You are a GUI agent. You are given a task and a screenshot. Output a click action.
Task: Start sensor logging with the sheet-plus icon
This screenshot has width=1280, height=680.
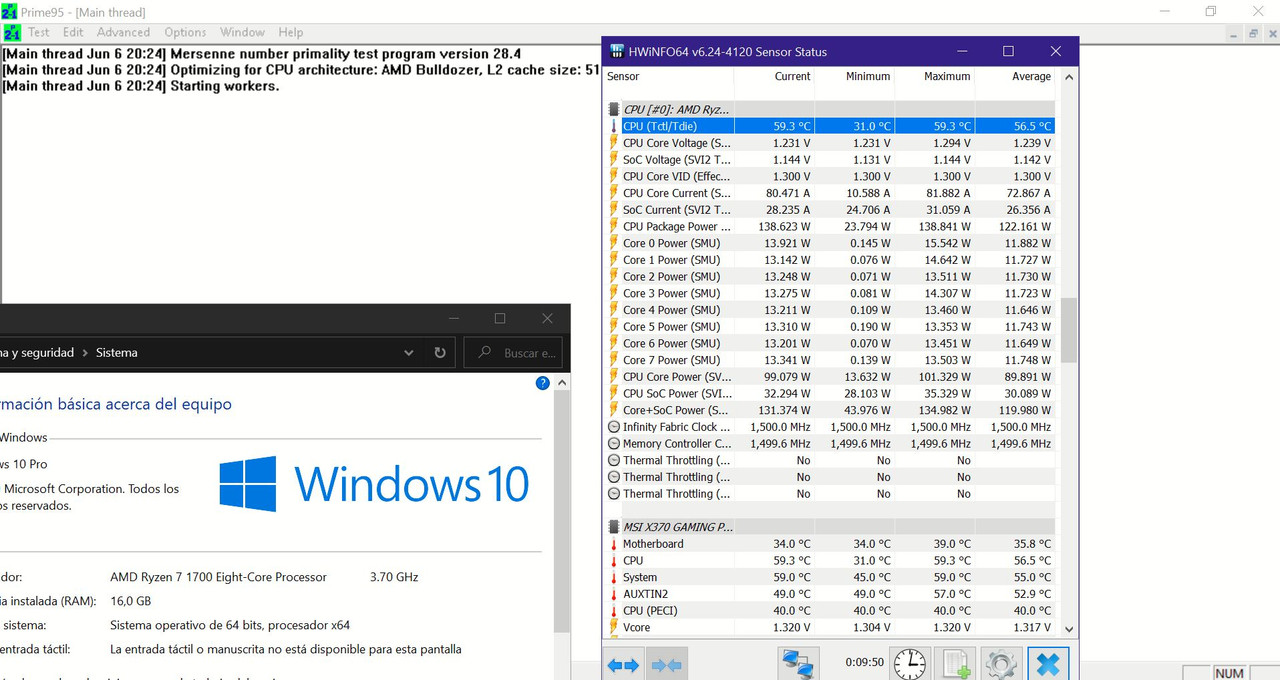(x=957, y=664)
